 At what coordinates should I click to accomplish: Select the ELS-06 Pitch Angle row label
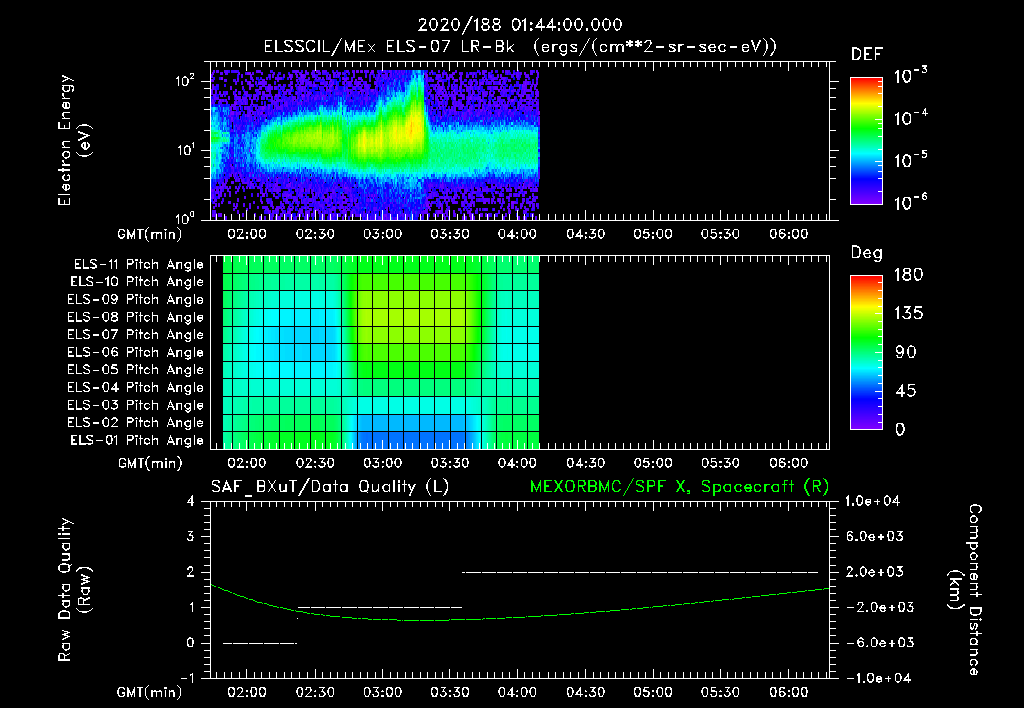click(x=136, y=353)
